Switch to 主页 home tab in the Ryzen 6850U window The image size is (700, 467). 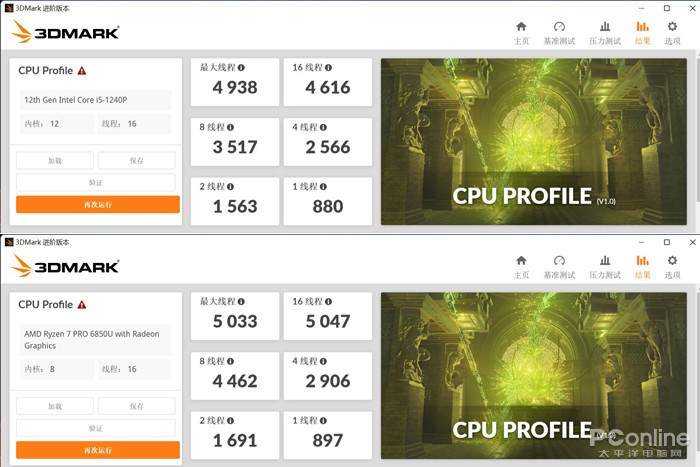pyautogui.click(x=521, y=266)
